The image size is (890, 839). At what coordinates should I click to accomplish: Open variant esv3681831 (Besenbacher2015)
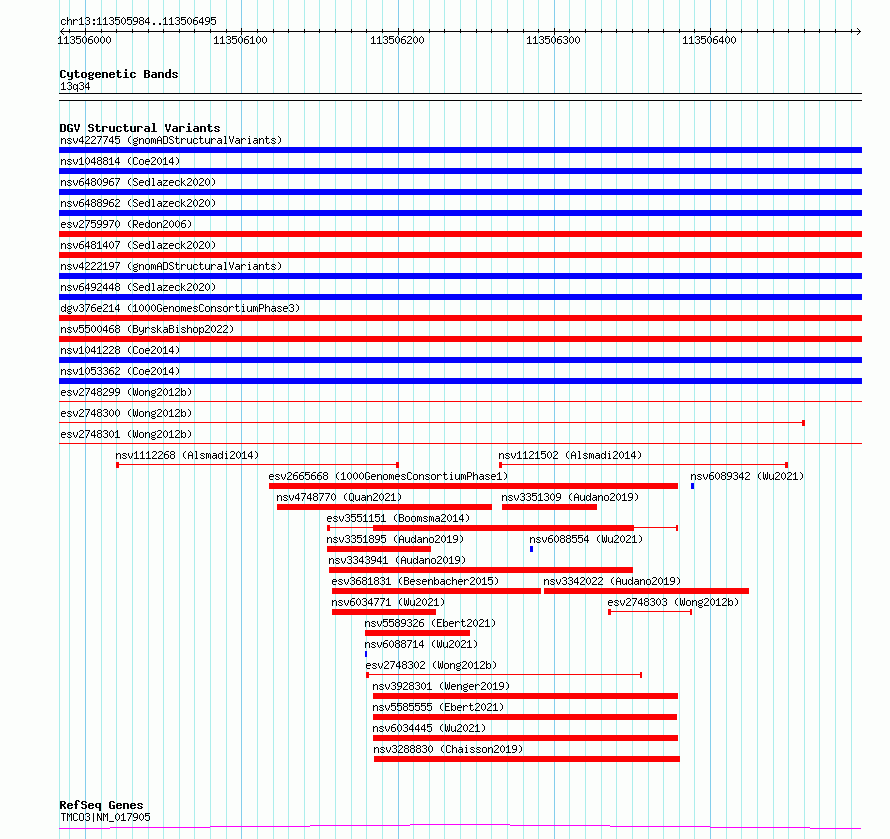click(x=415, y=581)
